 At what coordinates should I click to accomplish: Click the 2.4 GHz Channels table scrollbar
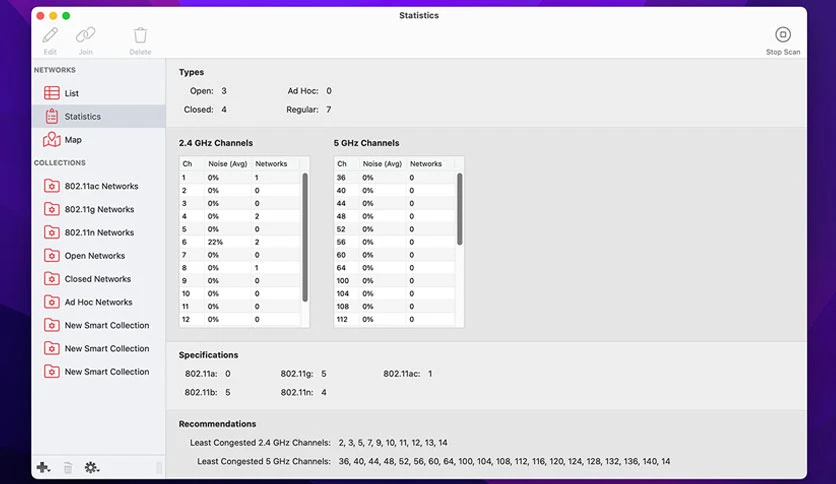(305, 237)
